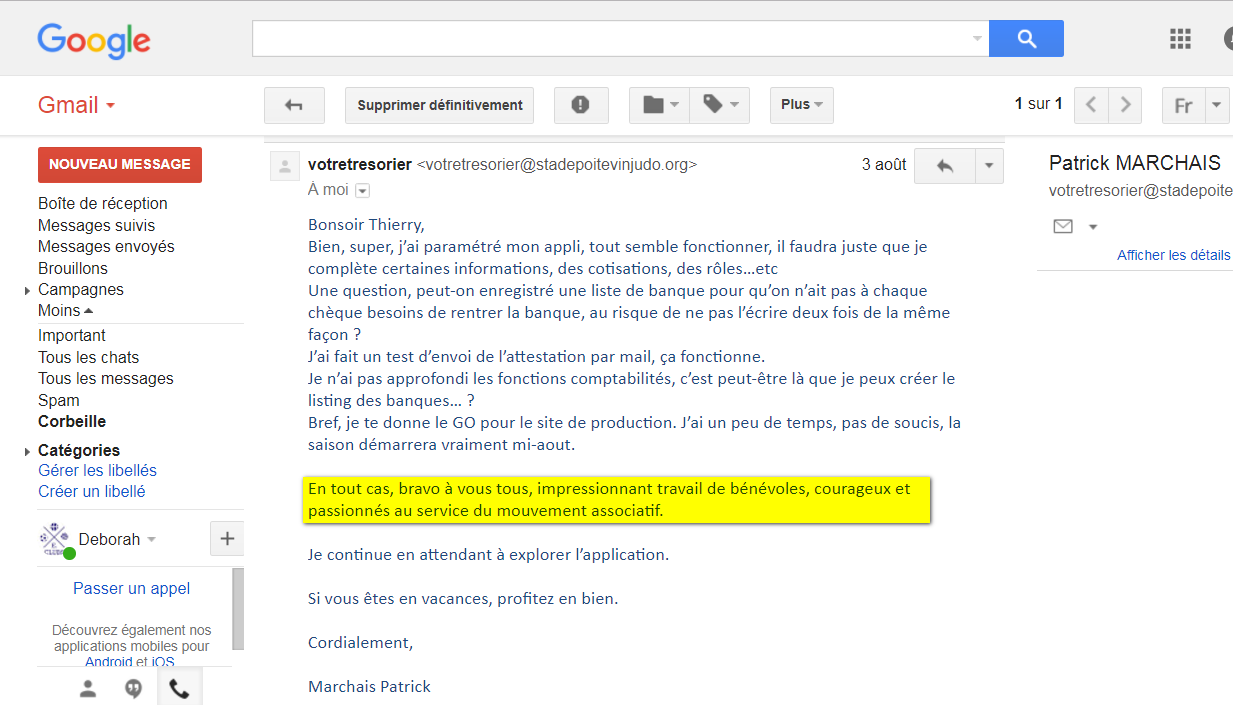The width and height of the screenshot is (1233, 705).
Task: Focus the Google search input field
Action: point(610,39)
